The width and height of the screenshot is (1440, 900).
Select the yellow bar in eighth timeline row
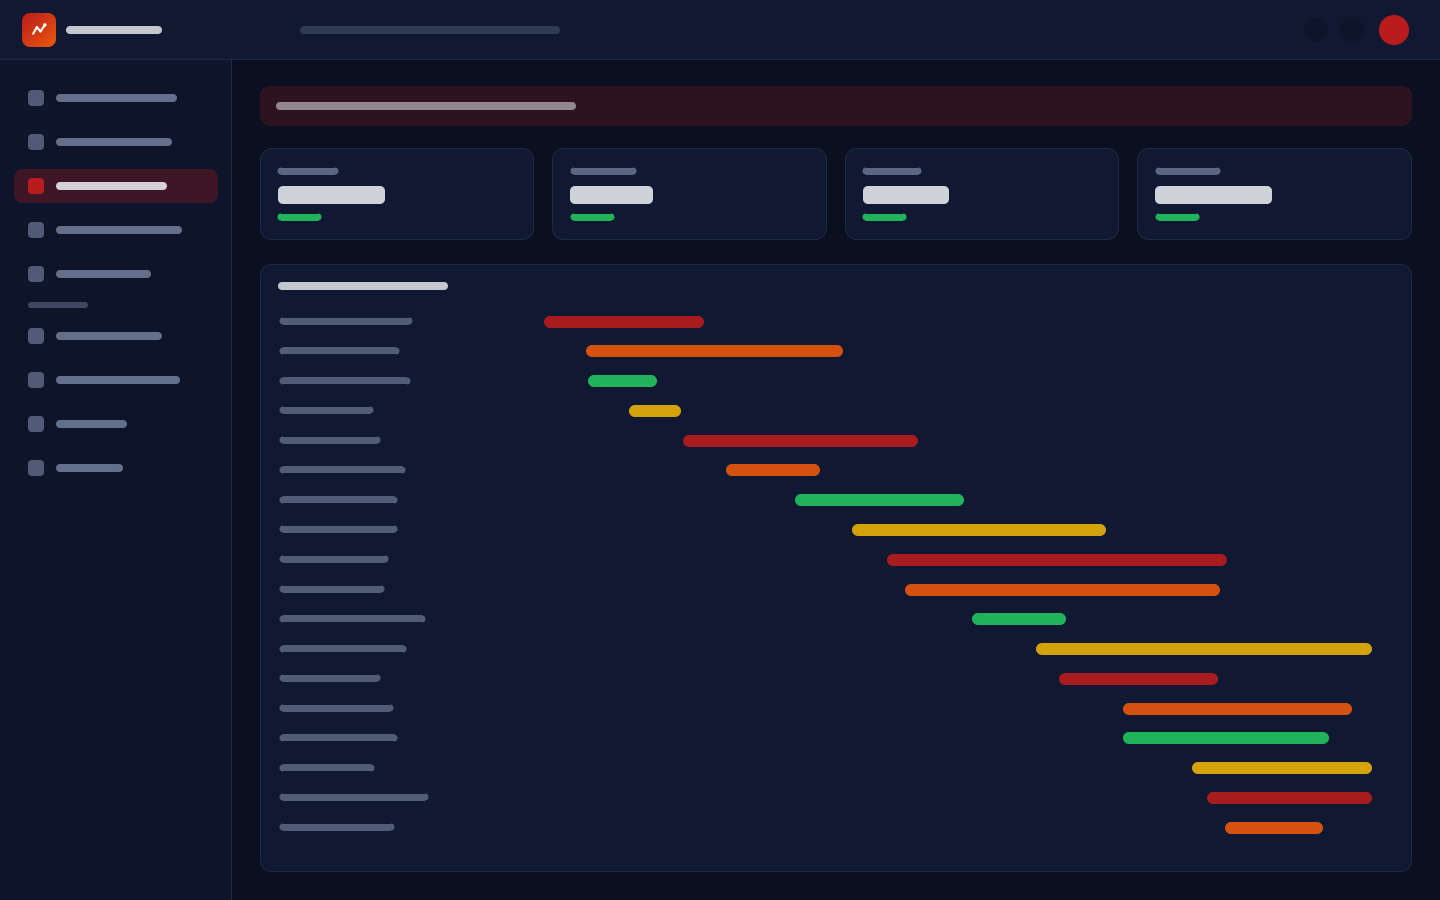(x=979, y=530)
